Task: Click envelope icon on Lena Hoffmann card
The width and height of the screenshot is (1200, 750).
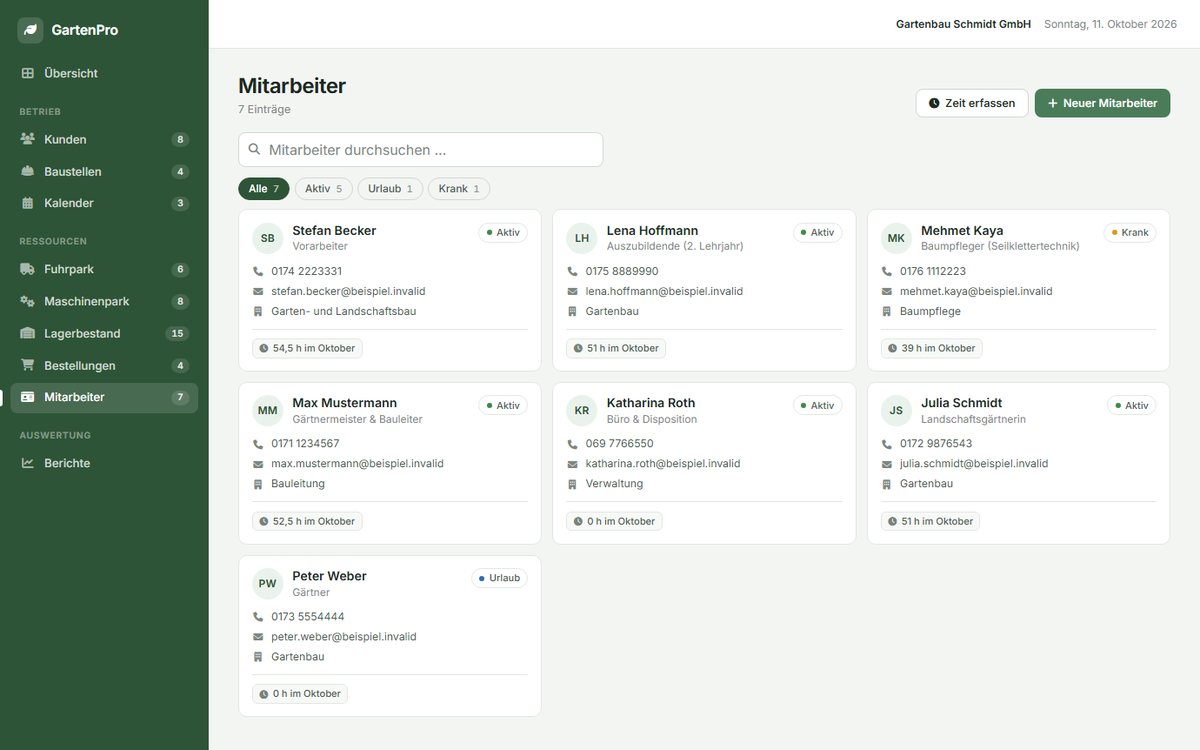Action: click(573, 291)
